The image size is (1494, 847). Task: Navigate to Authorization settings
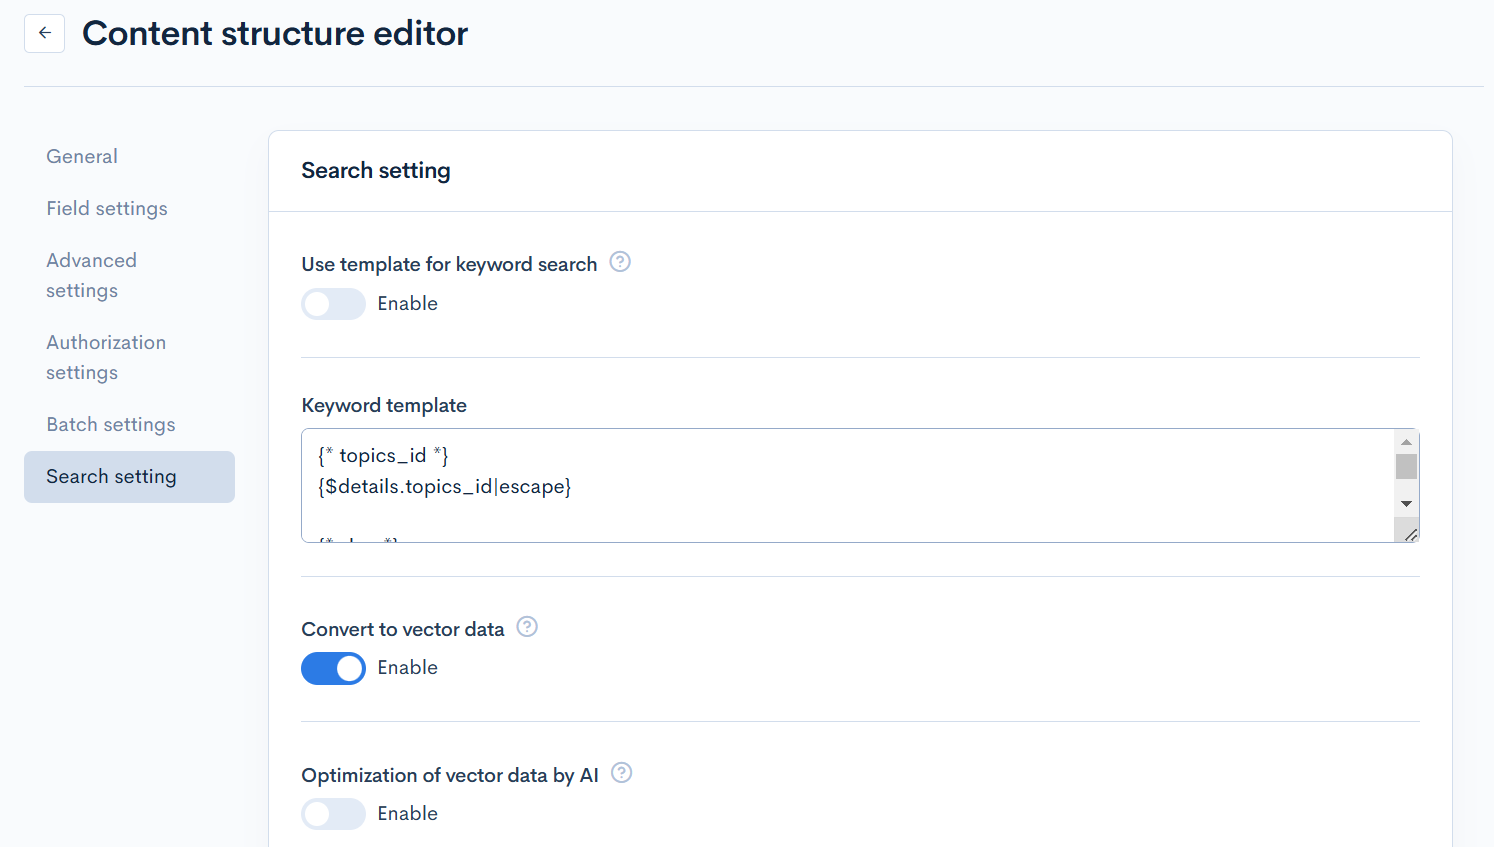[x=106, y=357]
